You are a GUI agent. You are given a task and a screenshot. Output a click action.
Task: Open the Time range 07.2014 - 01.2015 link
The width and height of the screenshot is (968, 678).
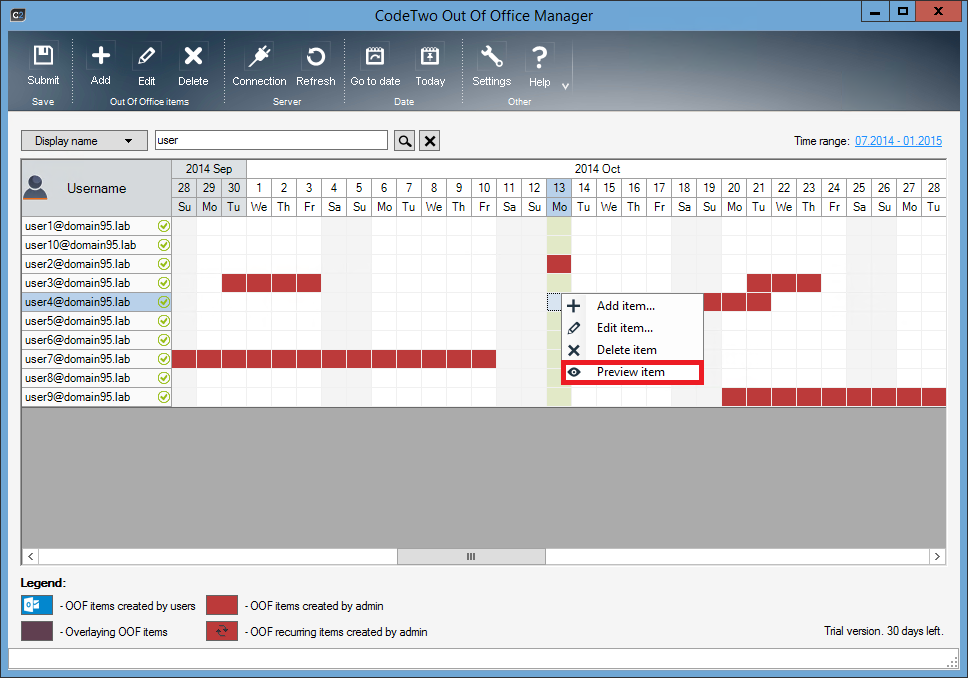pos(898,141)
